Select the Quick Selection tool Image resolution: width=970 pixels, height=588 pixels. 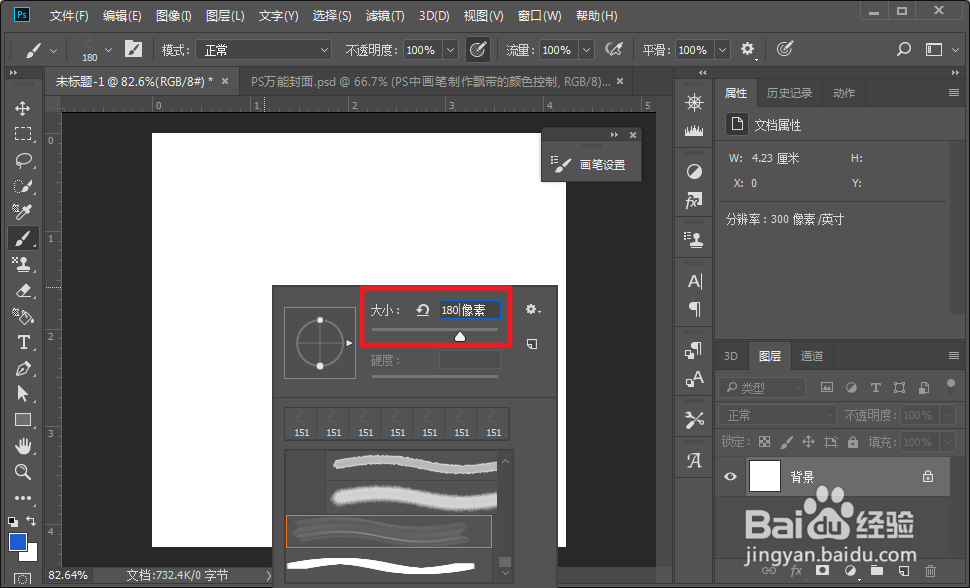(x=23, y=186)
